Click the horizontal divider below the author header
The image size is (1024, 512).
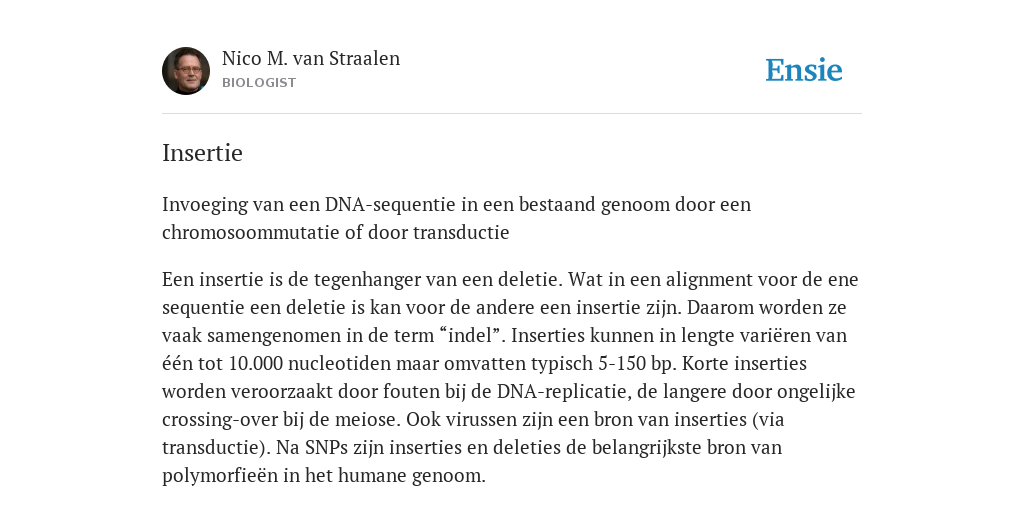[512, 114]
